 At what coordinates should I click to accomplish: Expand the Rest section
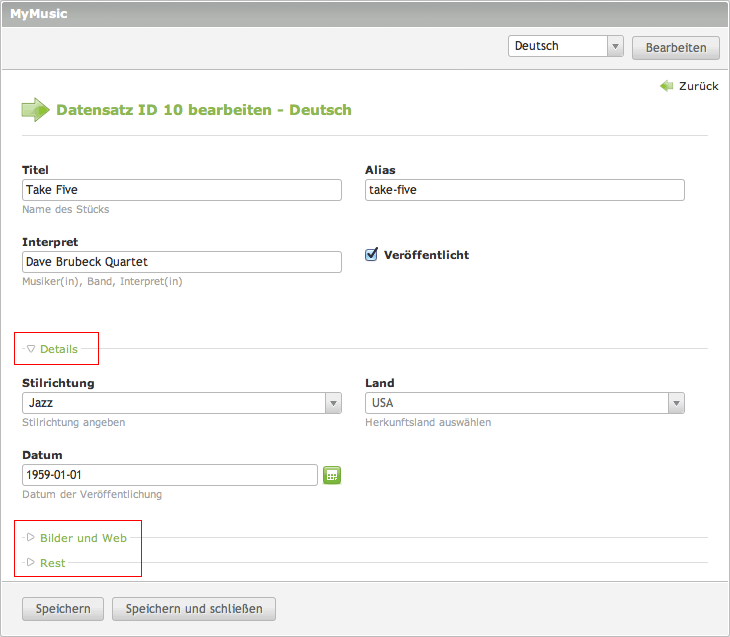[52, 563]
